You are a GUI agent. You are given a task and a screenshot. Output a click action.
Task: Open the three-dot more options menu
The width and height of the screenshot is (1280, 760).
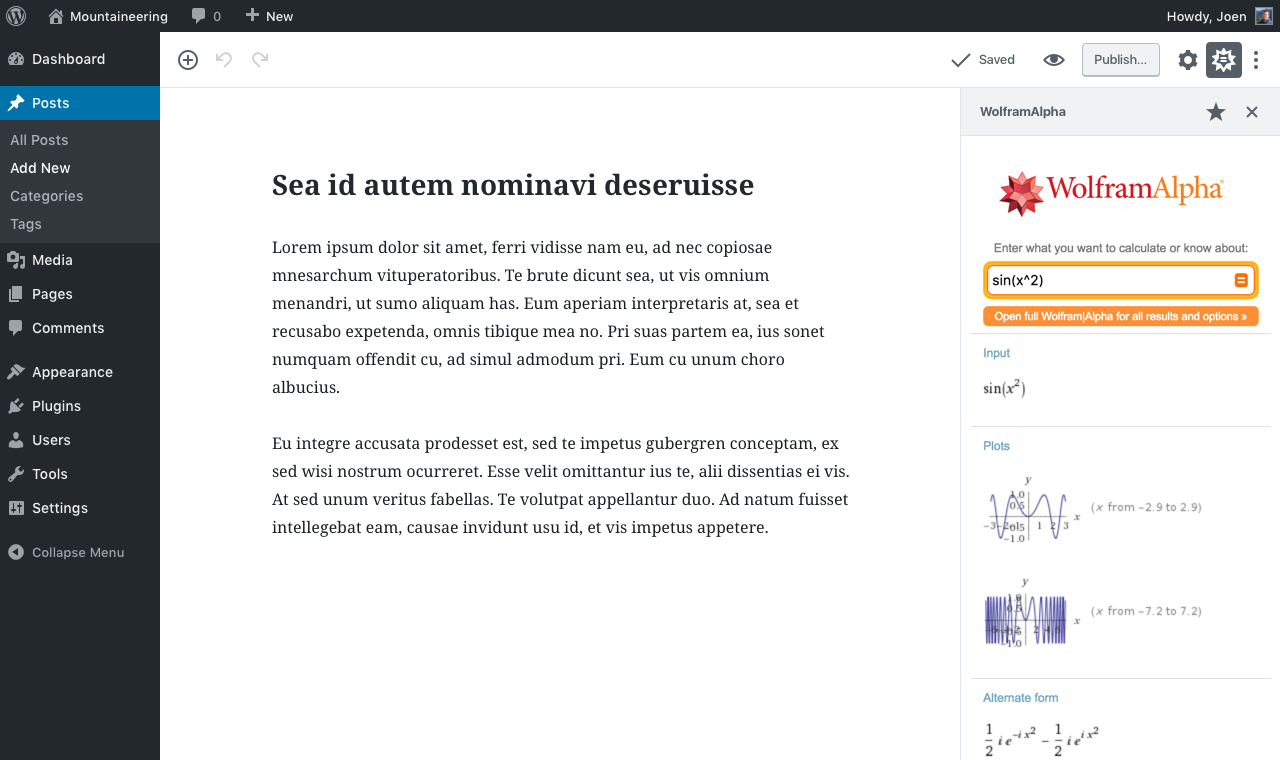click(x=1256, y=60)
